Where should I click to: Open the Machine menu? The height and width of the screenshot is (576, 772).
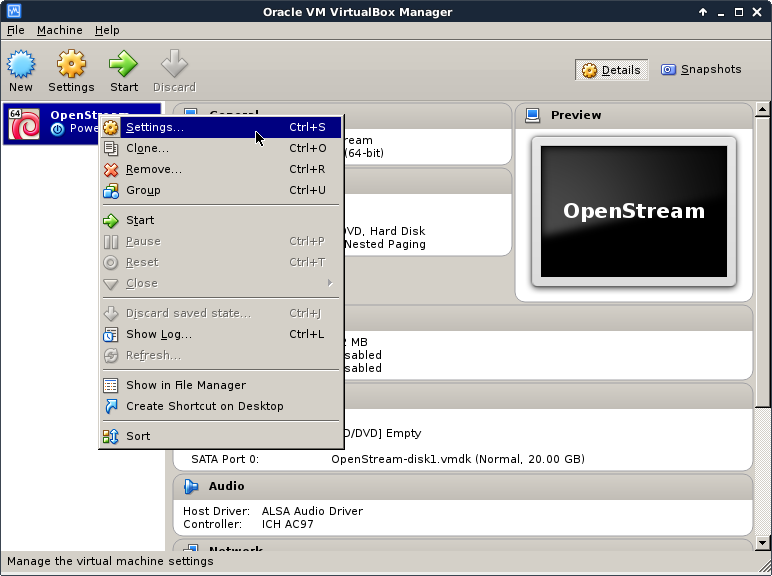click(x=60, y=31)
